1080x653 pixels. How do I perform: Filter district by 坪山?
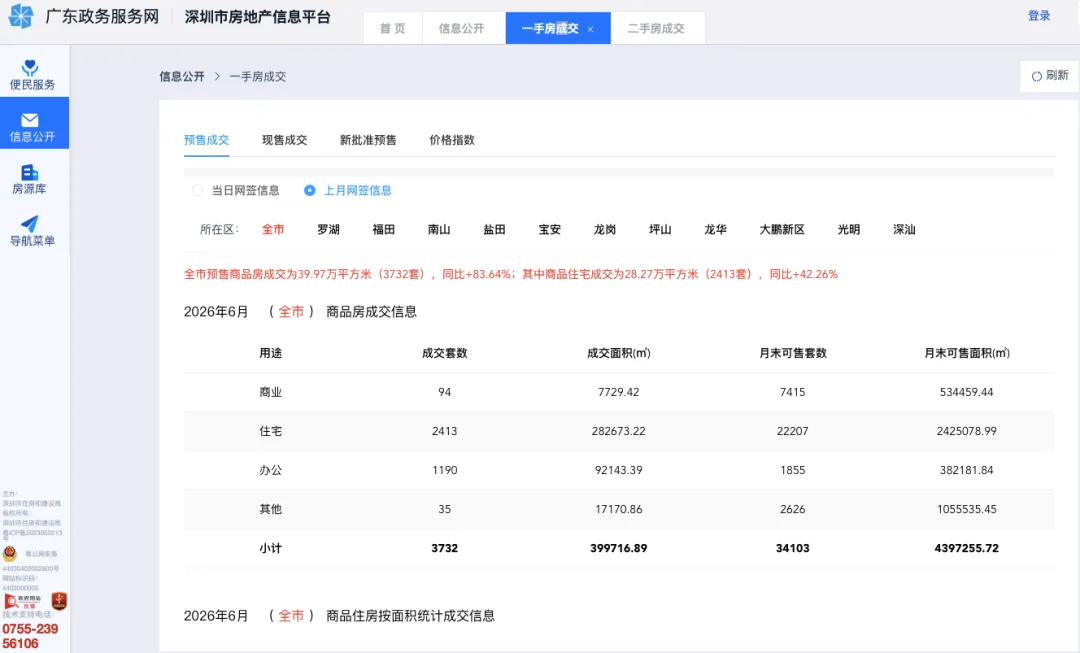[660, 229]
